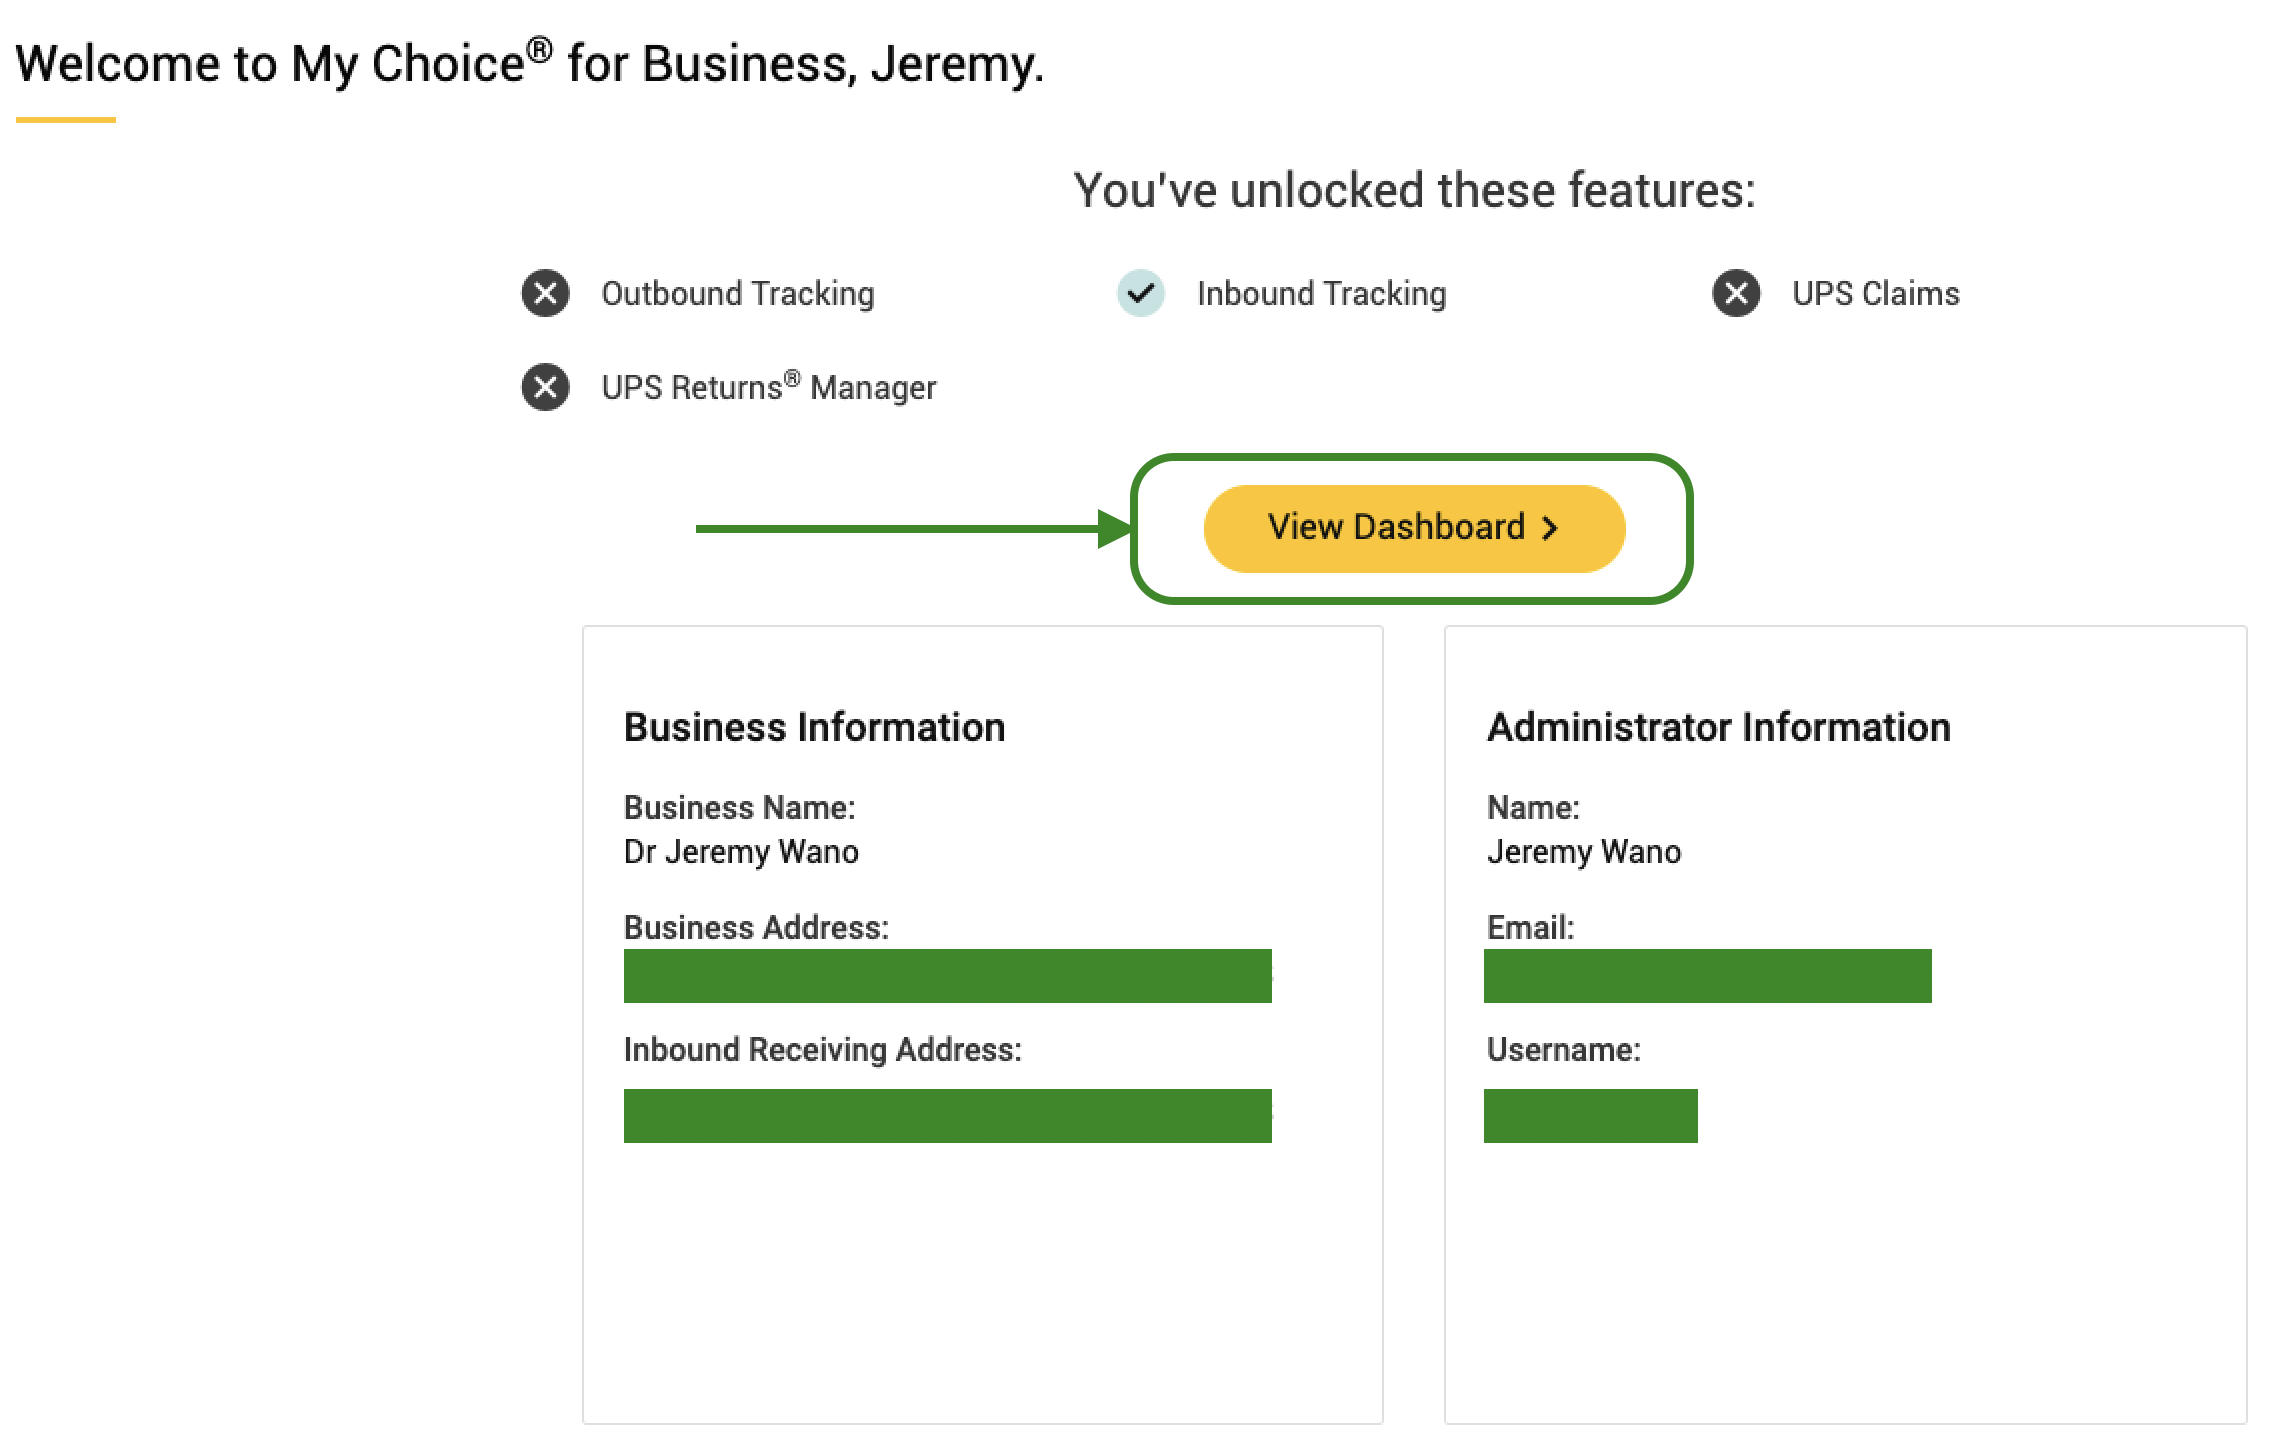This screenshot has height=1452, width=2284.
Task: Click the redacted Username field
Action: [x=1591, y=1116]
